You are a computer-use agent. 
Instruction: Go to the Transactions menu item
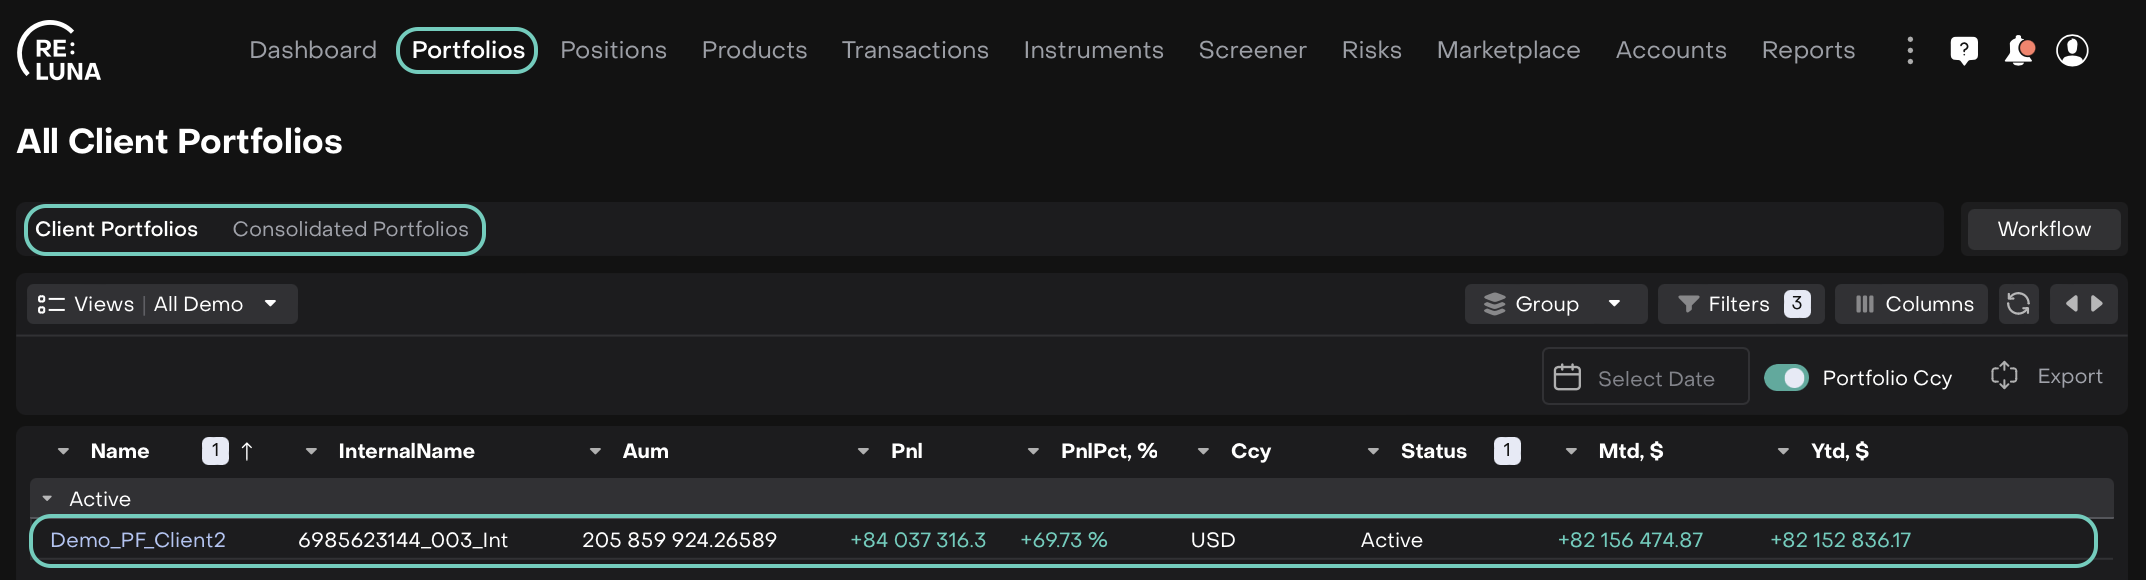coord(915,50)
